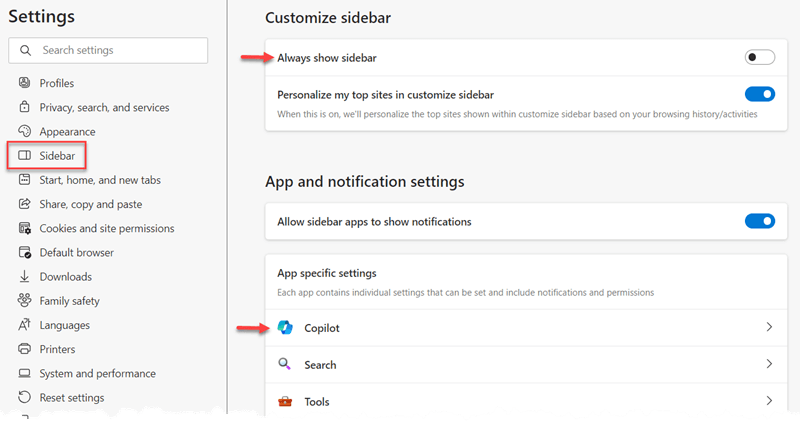Open System and performance settings
The width and height of the screenshot is (800, 425).
pos(97,373)
